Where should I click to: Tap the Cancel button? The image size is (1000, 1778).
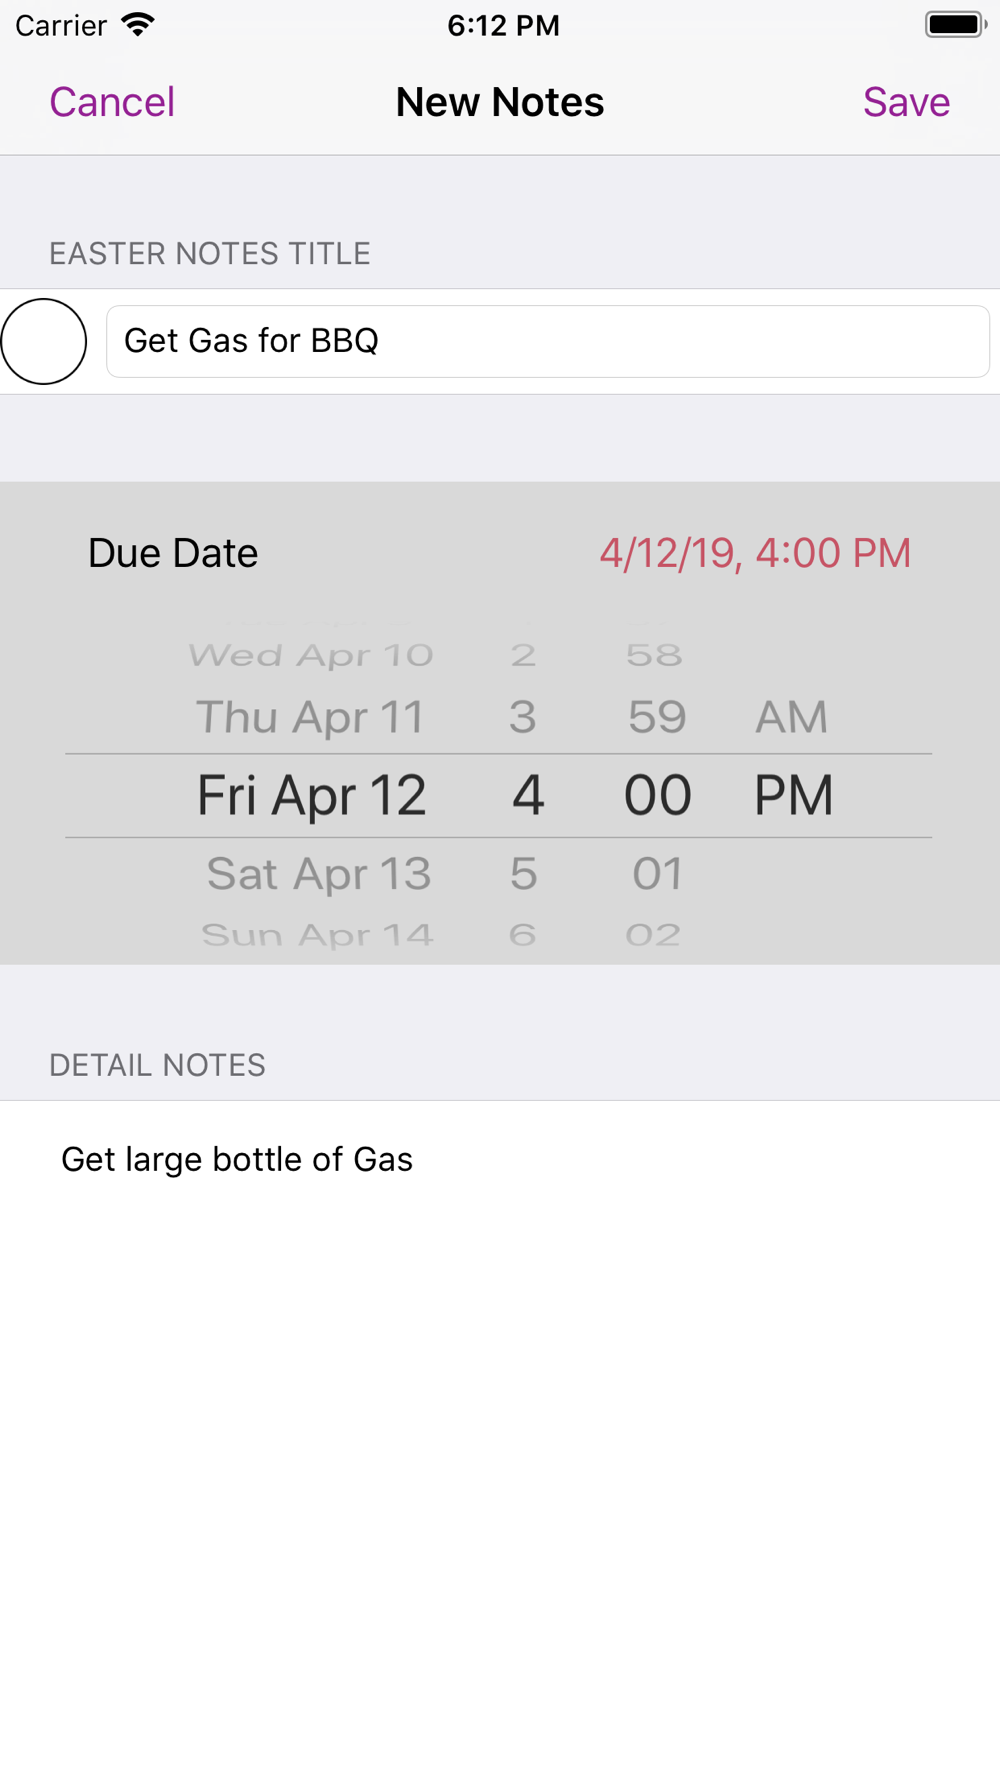[112, 102]
